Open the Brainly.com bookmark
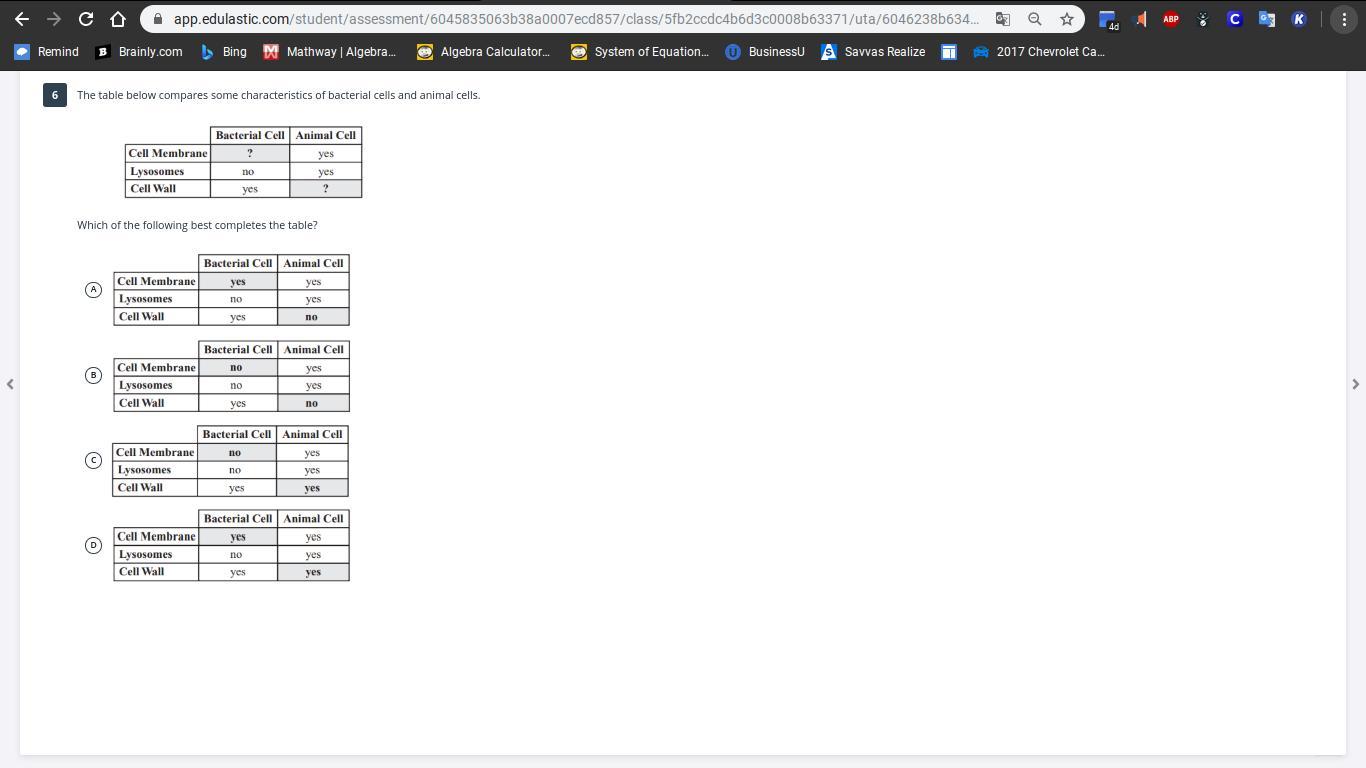The width and height of the screenshot is (1366, 768). click(139, 52)
